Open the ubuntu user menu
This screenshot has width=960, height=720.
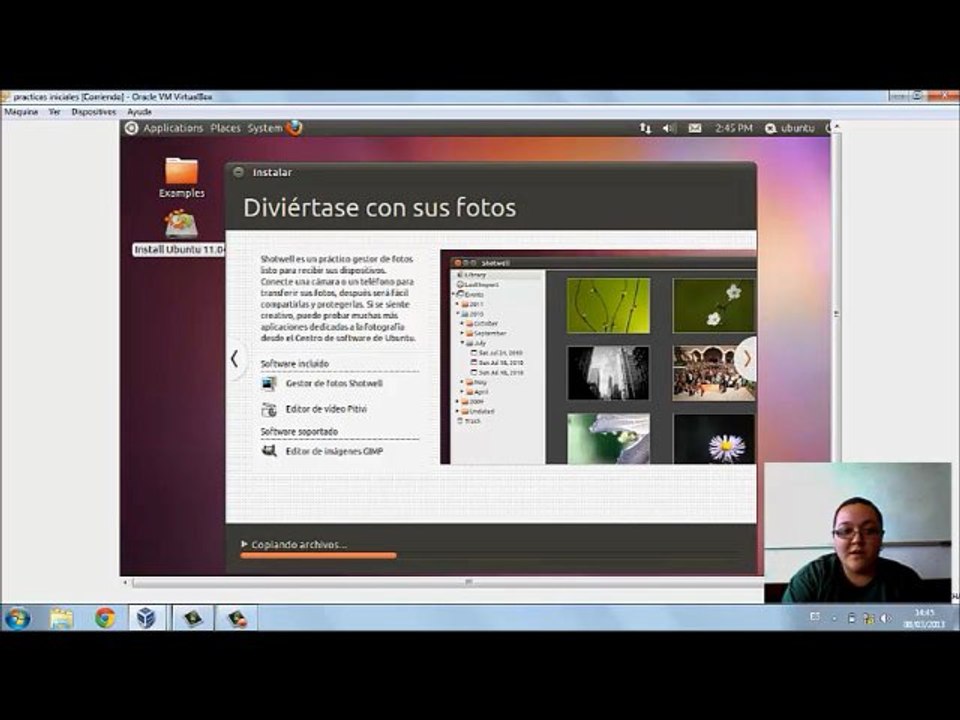(790, 128)
